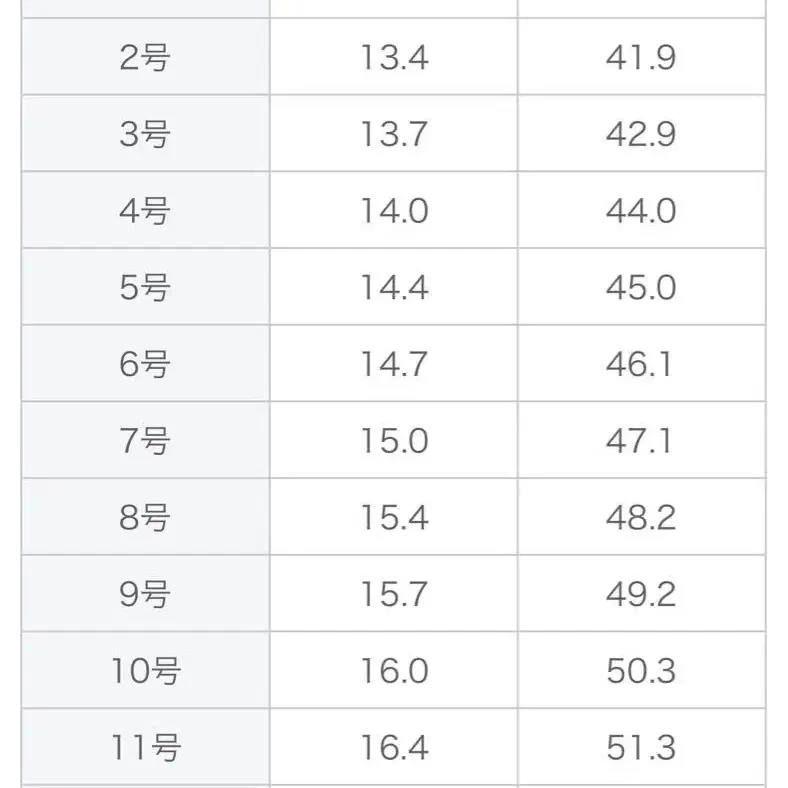The height and width of the screenshot is (788, 788).
Task: Click the 47.1 circumference value
Action: (x=641, y=441)
